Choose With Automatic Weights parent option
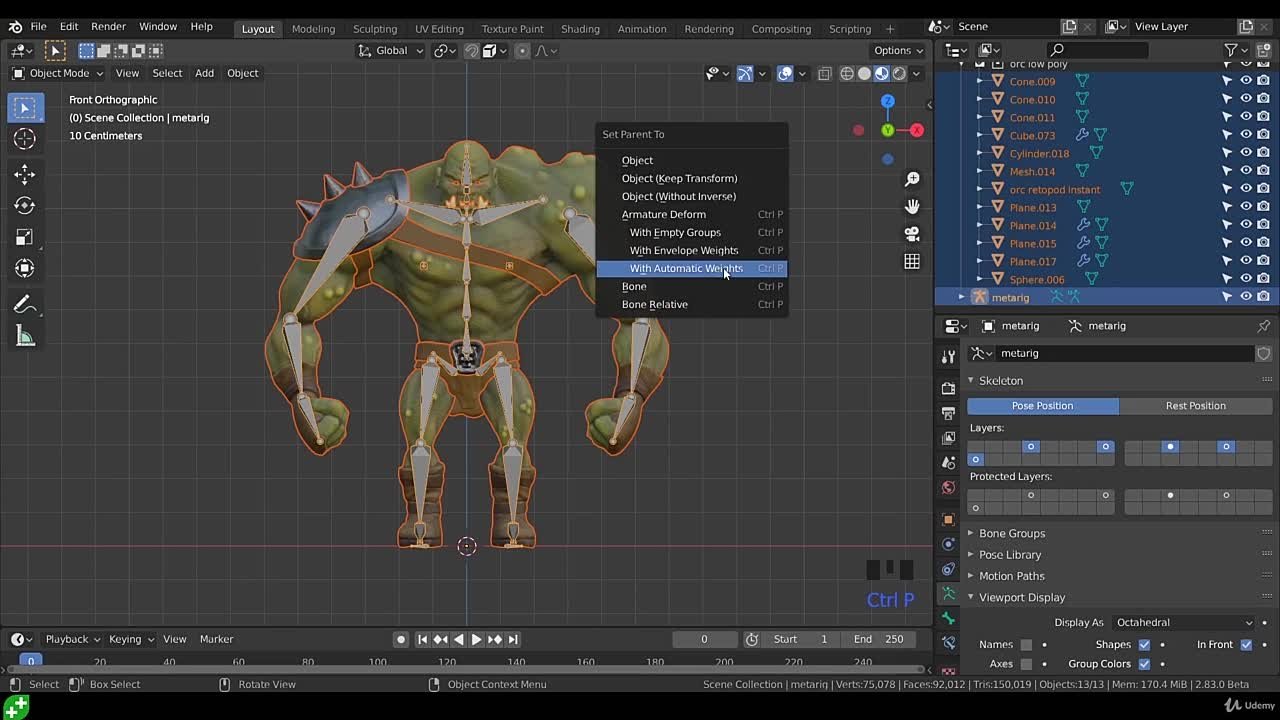The height and width of the screenshot is (720, 1280). (x=692, y=268)
